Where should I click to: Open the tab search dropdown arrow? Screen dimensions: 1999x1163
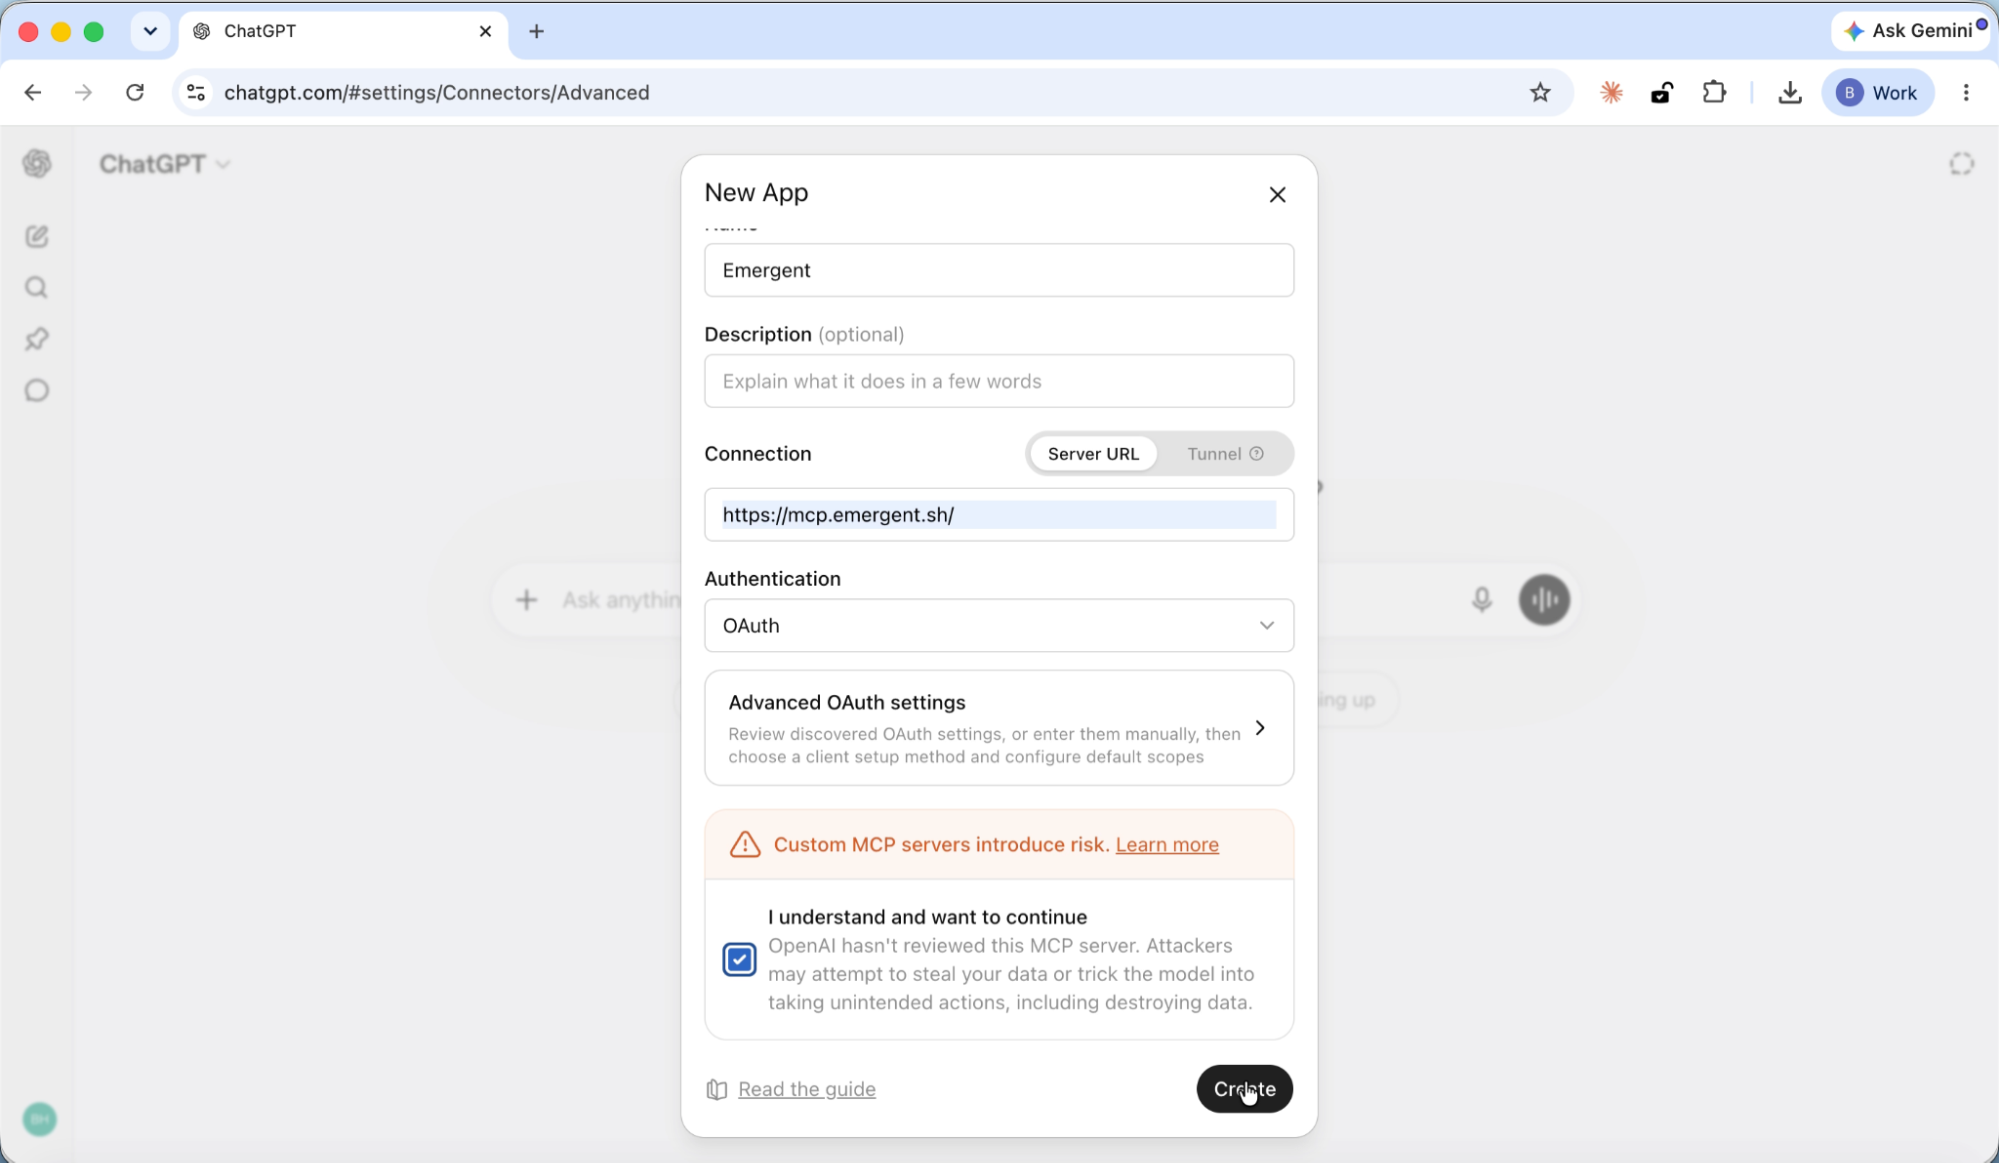click(x=150, y=31)
